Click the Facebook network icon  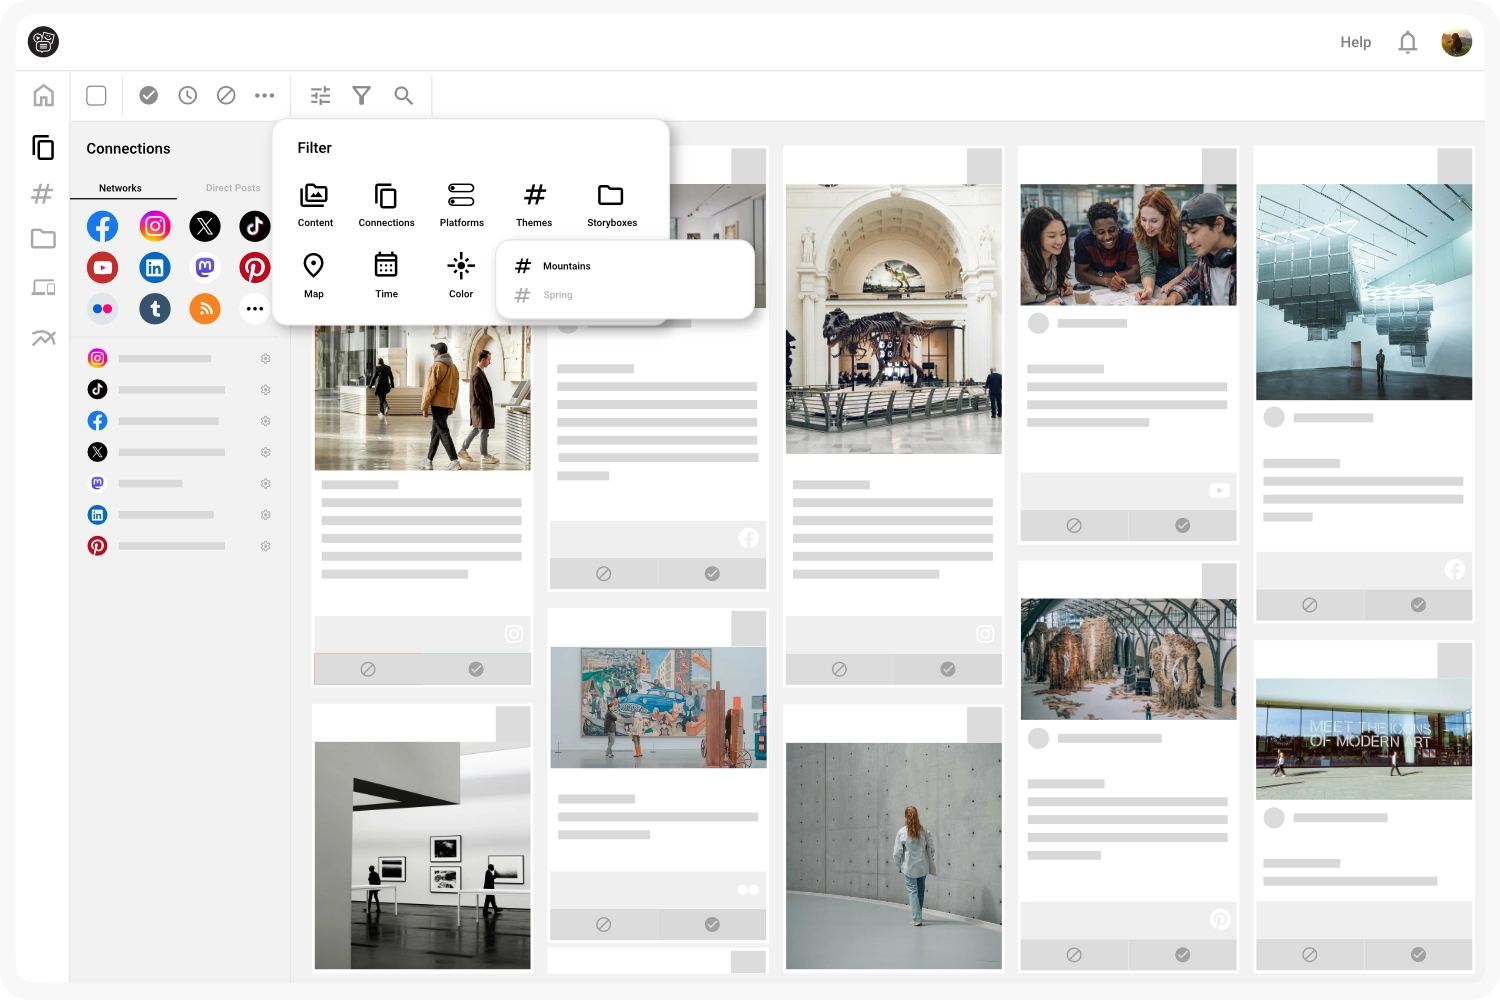pyautogui.click(x=102, y=227)
